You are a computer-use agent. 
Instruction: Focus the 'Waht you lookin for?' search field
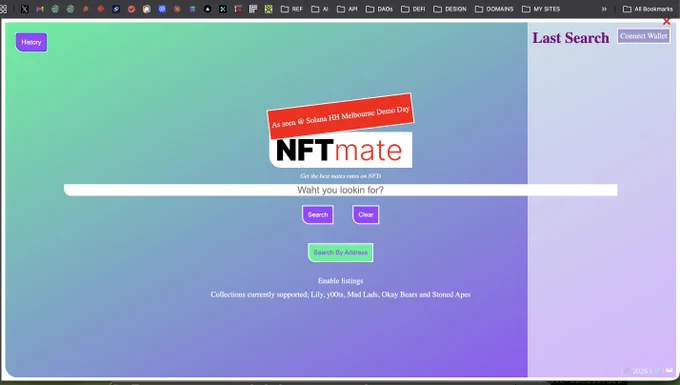tap(340, 190)
